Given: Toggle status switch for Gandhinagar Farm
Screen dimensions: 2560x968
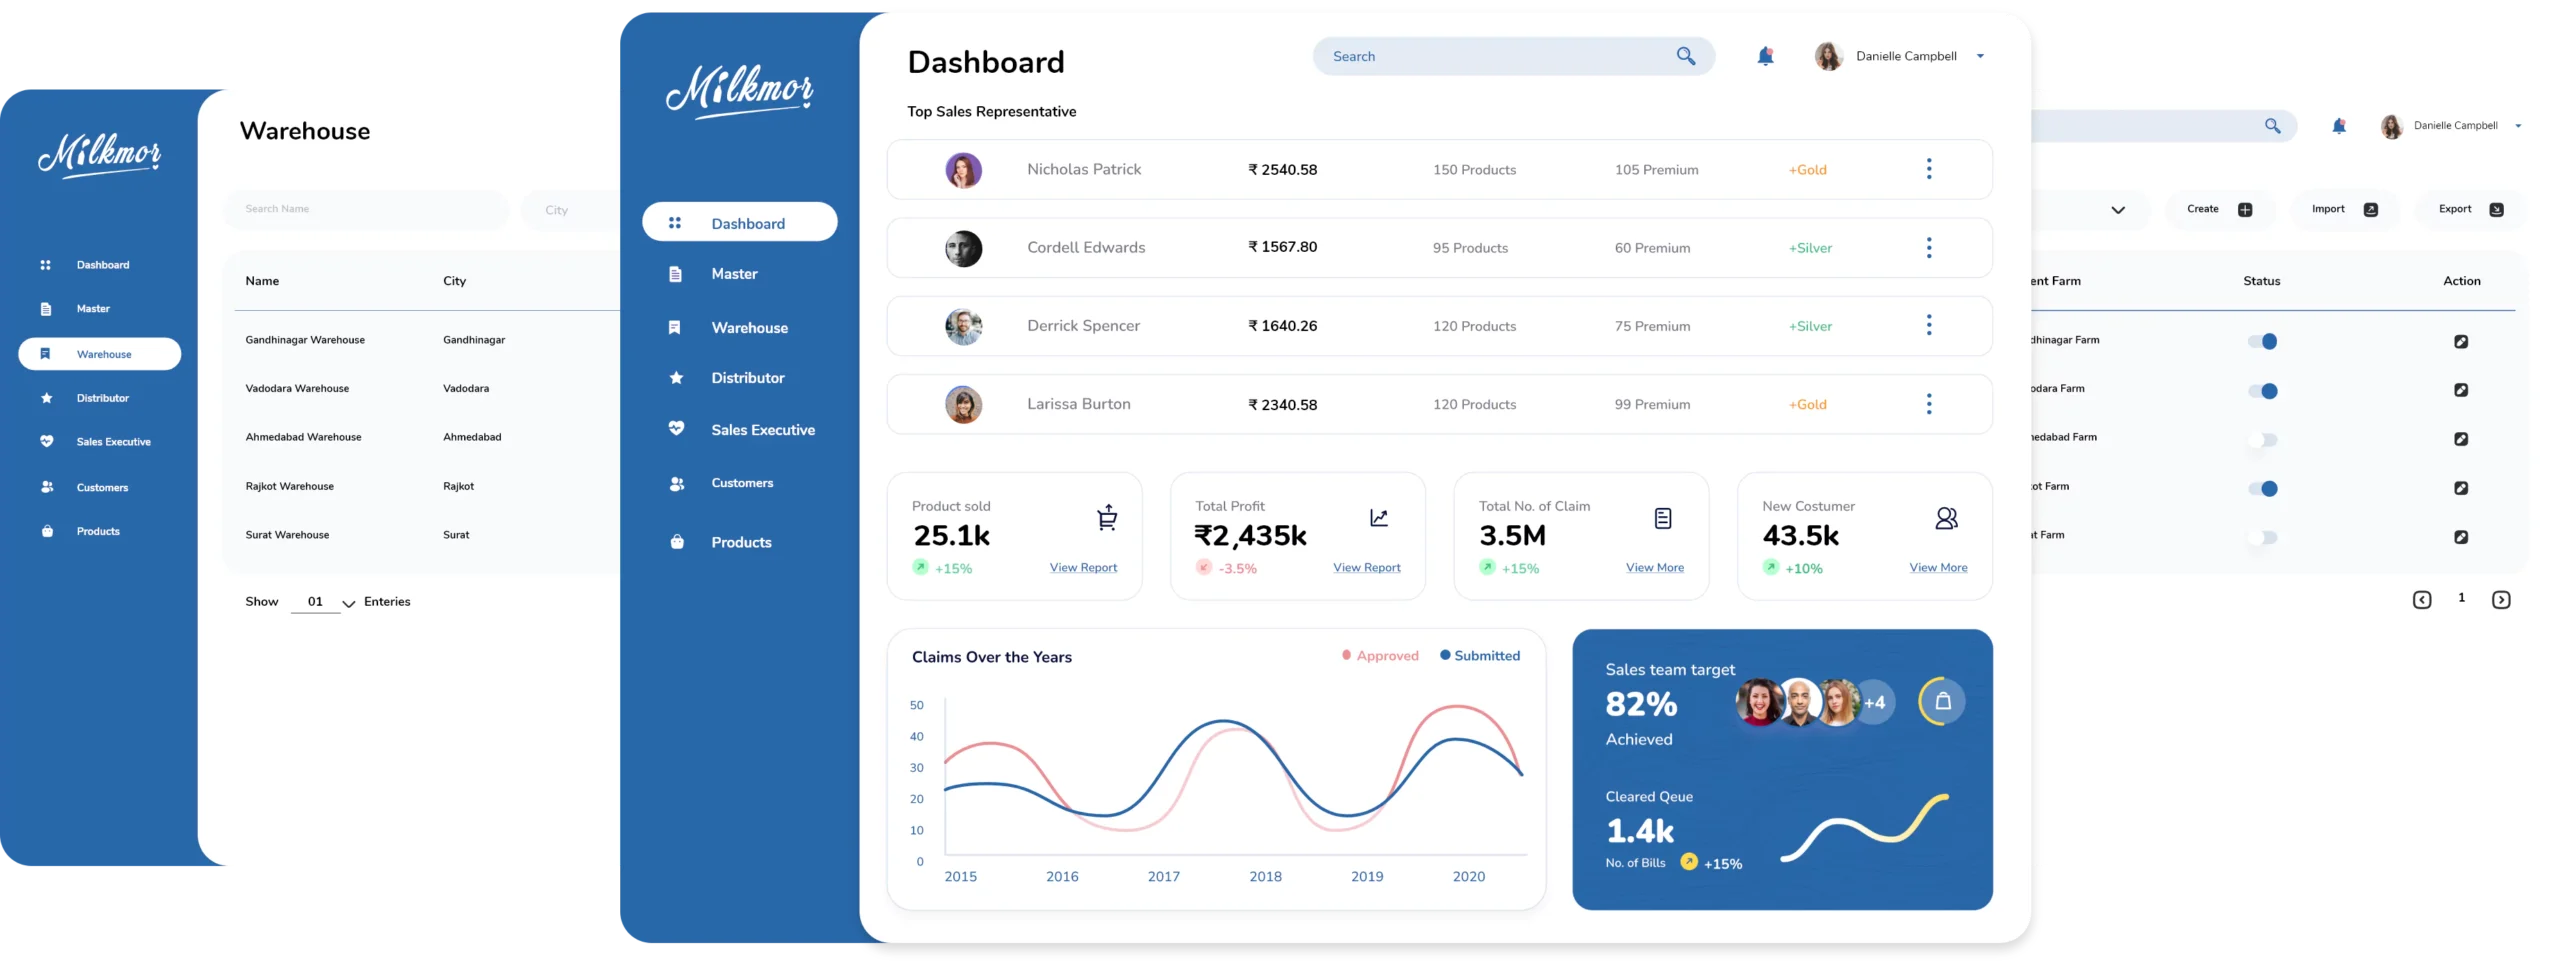Looking at the screenshot, I should [x=2263, y=342].
